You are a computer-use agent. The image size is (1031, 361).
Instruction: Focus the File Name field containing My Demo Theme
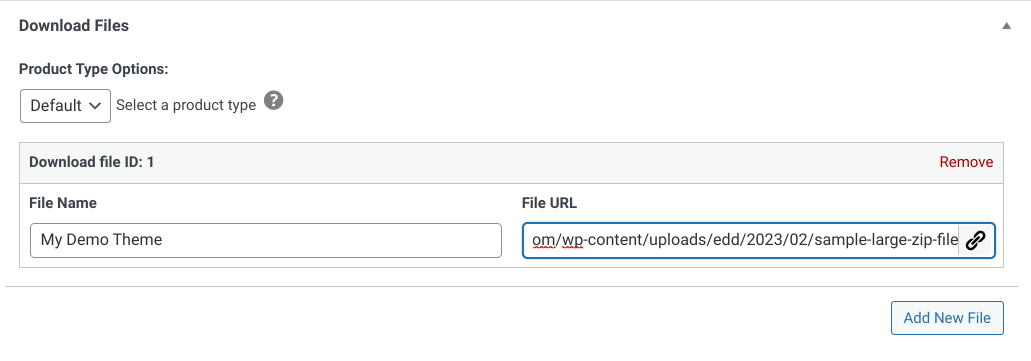pyautogui.click(x=266, y=241)
